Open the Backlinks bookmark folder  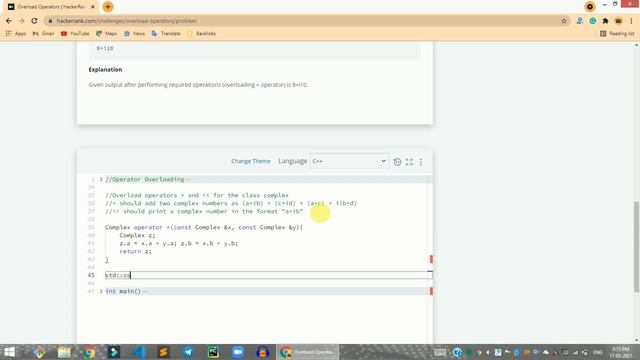201,33
